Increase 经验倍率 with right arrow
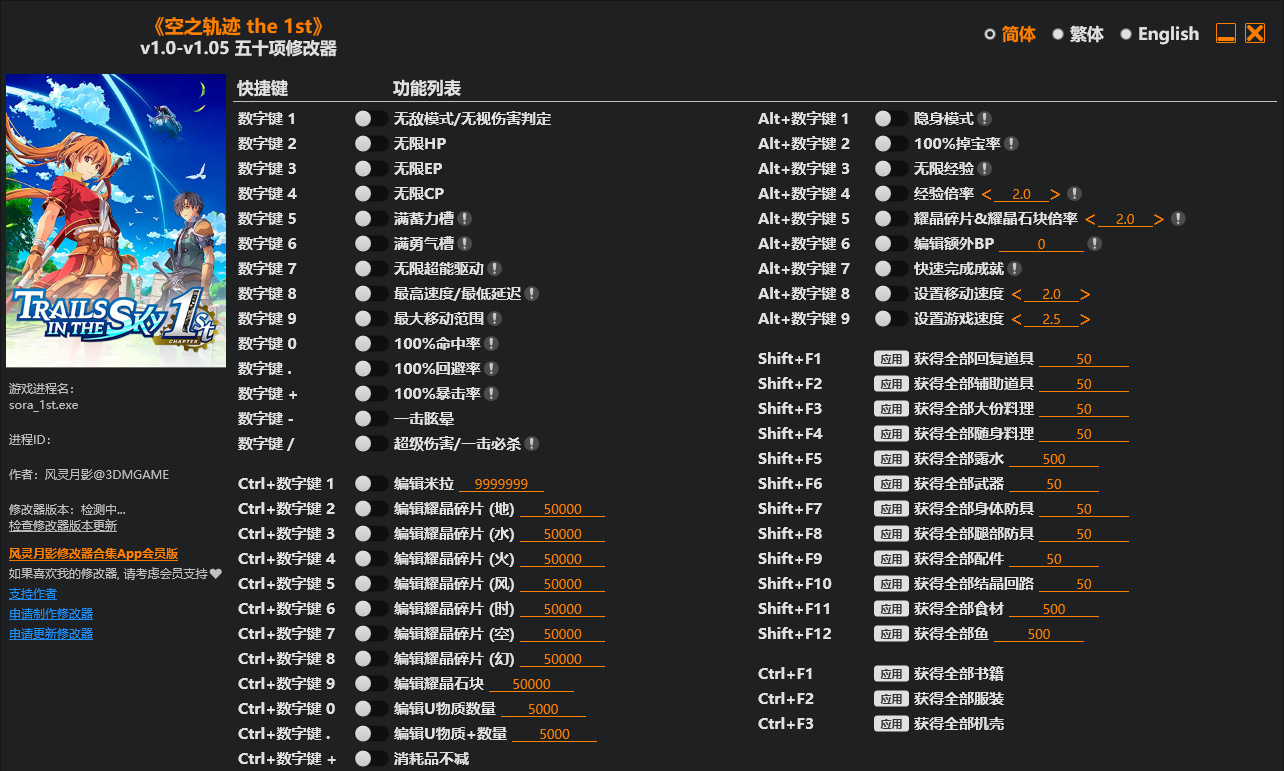 [1055, 194]
